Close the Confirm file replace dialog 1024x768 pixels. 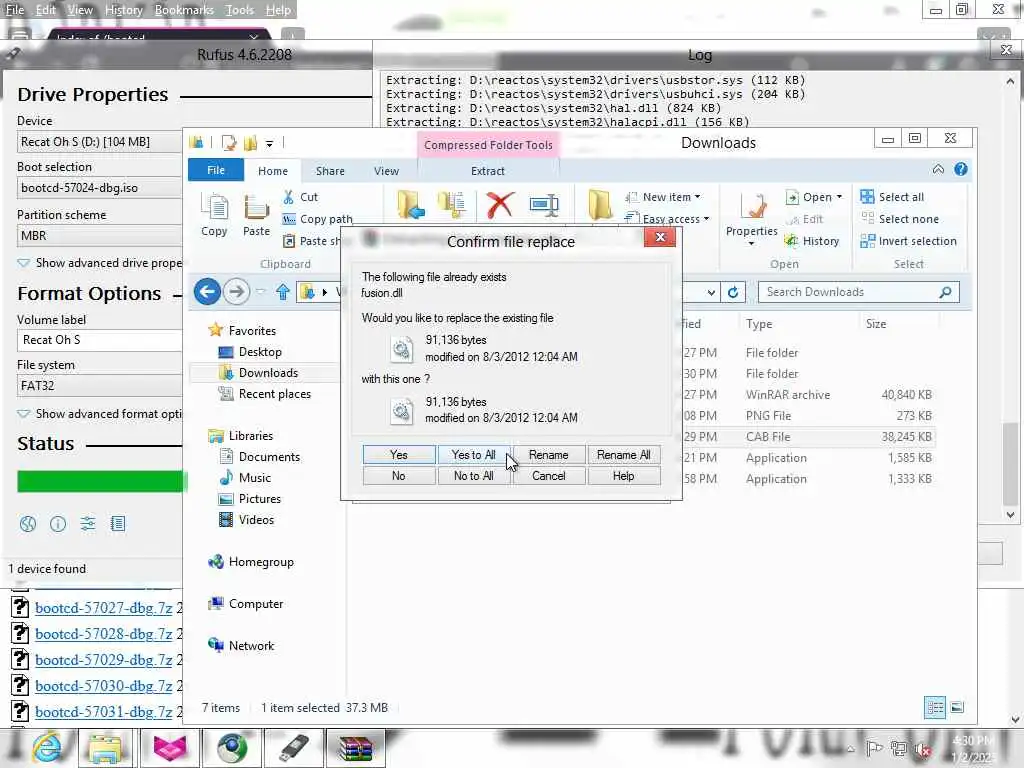coord(660,237)
